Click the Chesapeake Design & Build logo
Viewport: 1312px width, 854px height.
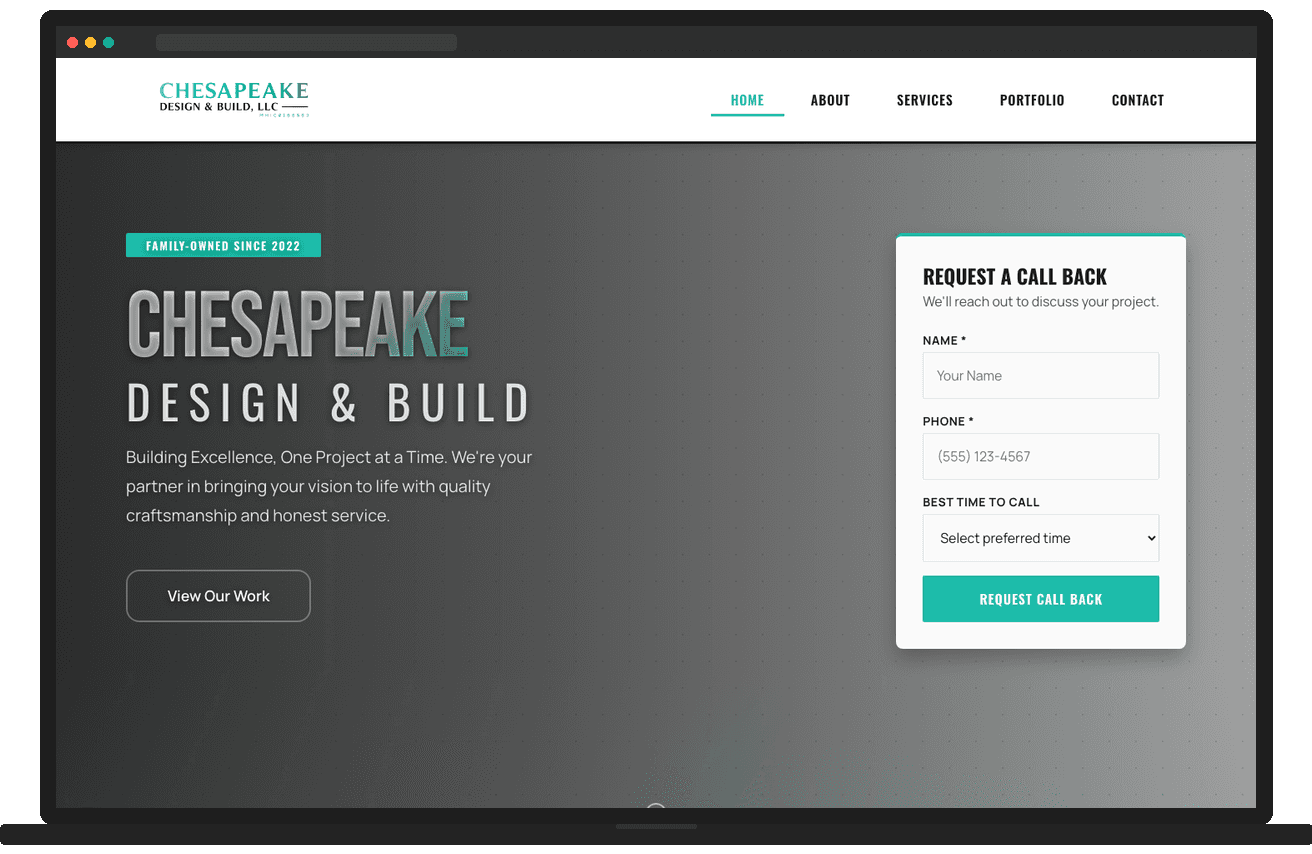(x=234, y=98)
